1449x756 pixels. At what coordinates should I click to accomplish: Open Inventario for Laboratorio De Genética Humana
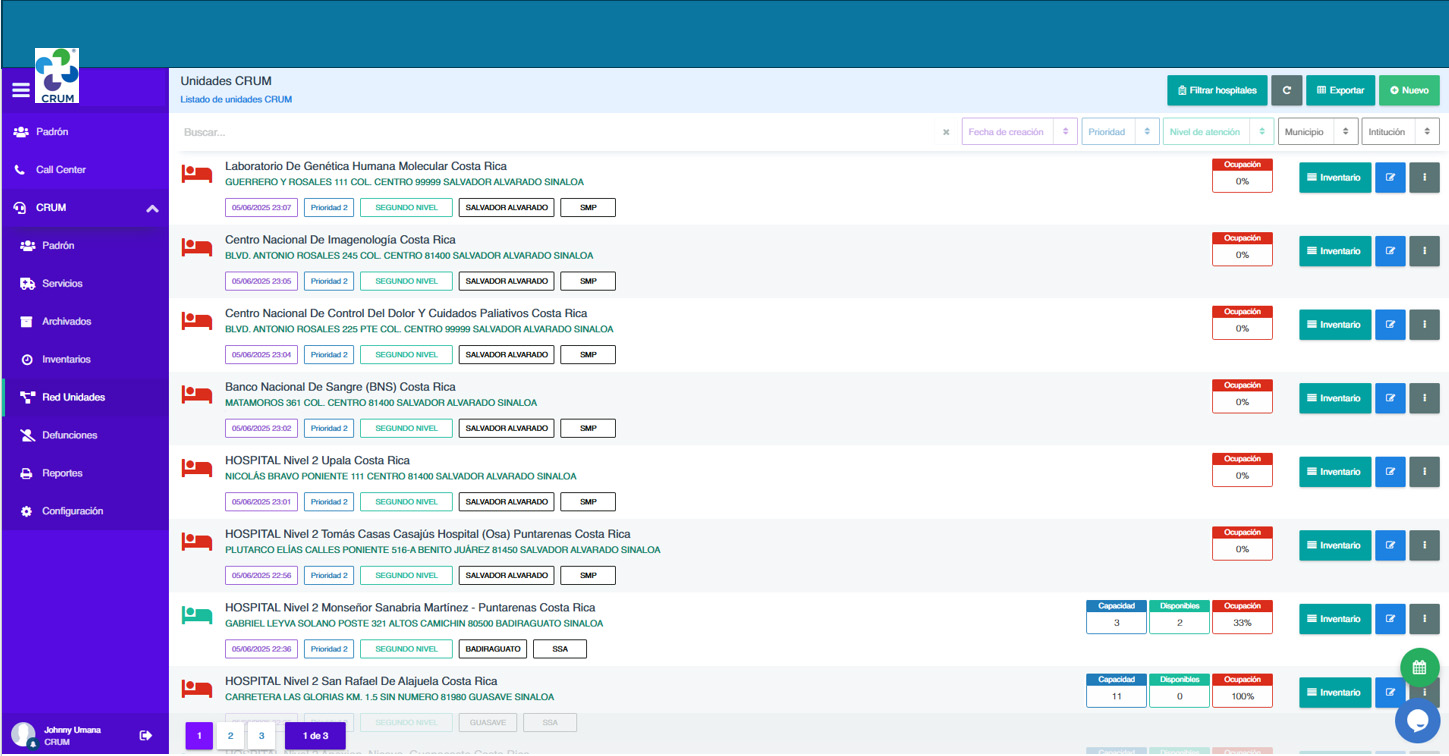pos(1334,178)
